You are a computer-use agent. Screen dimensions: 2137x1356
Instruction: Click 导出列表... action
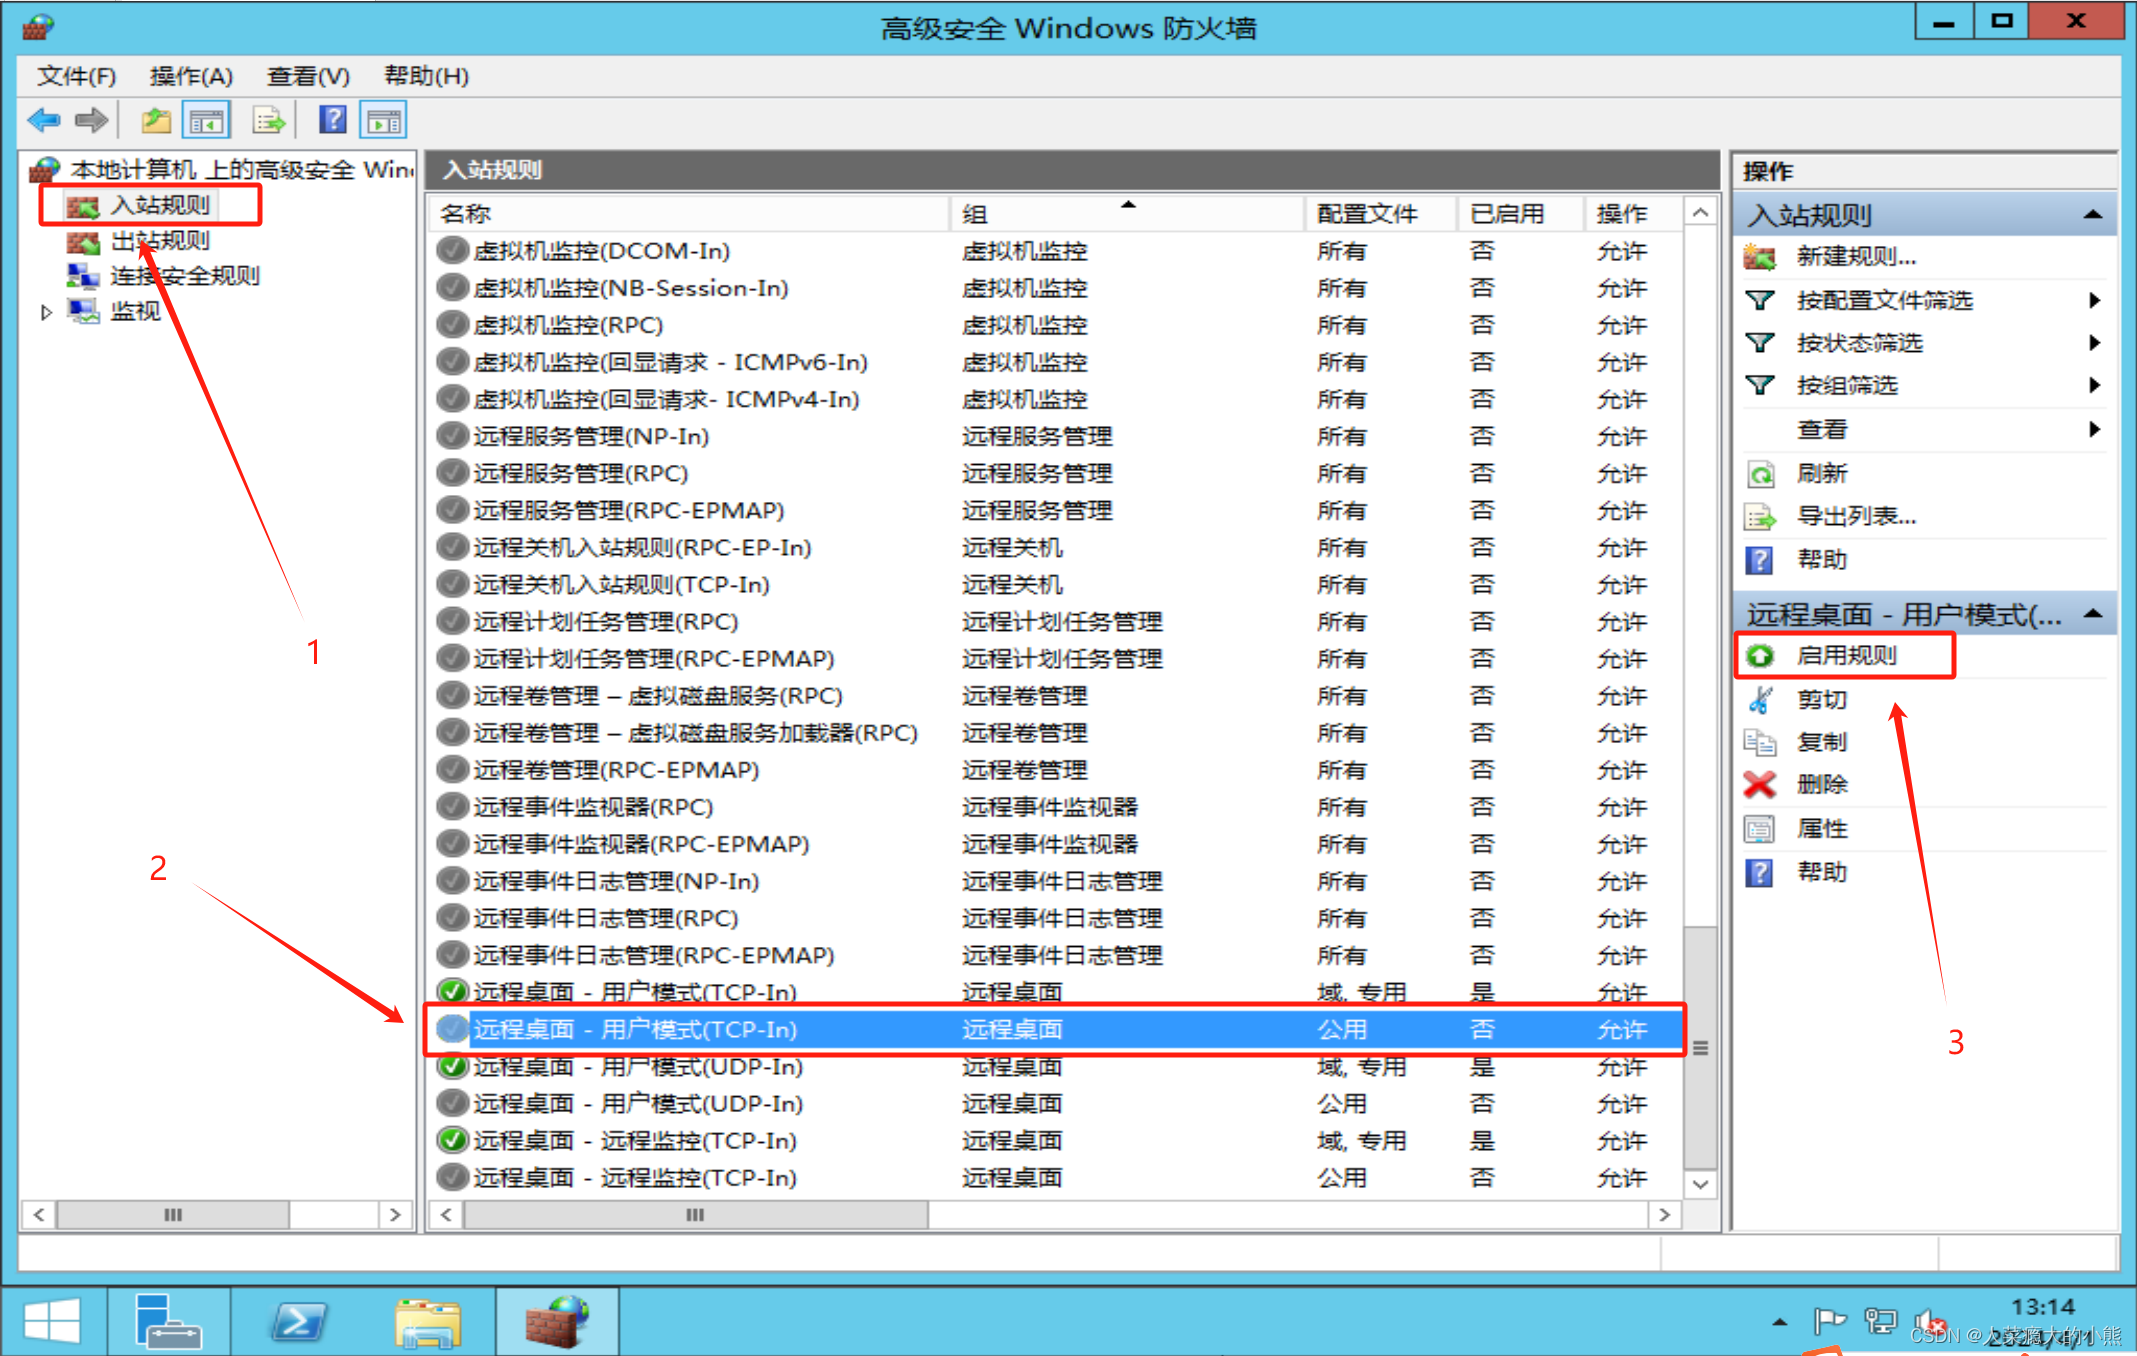coord(1856,517)
